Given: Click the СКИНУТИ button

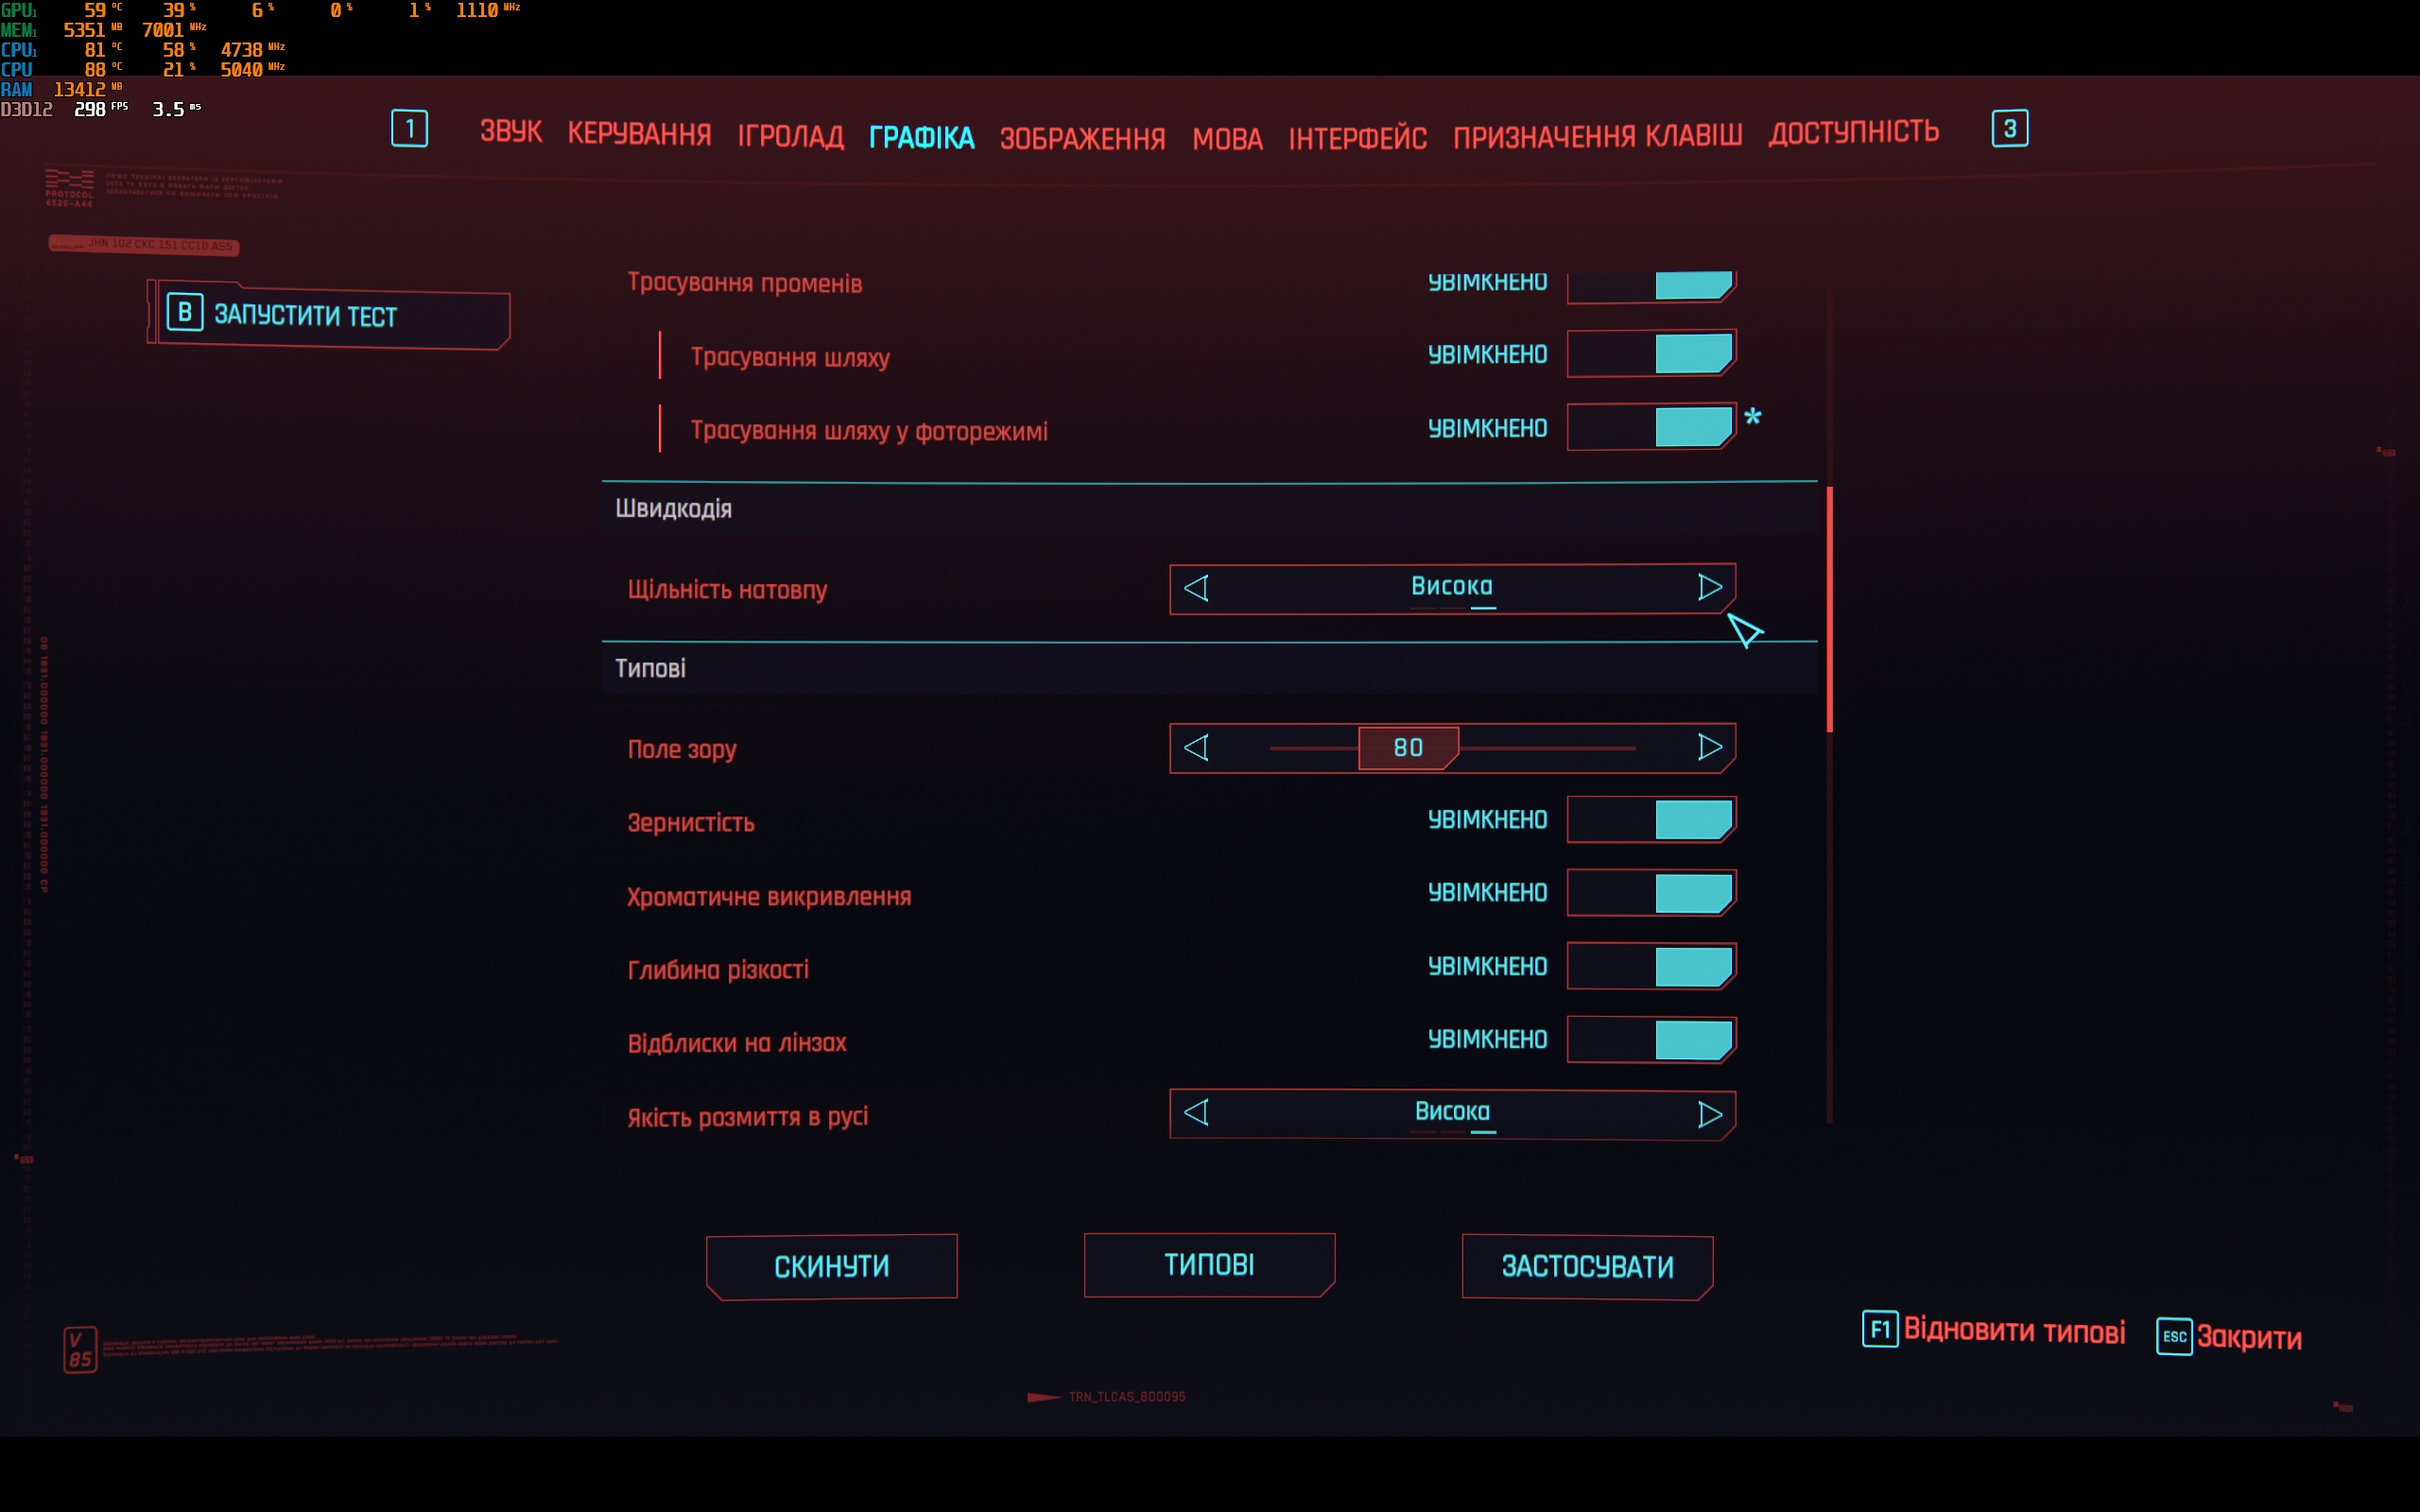Looking at the screenshot, I should [831, 1266].
